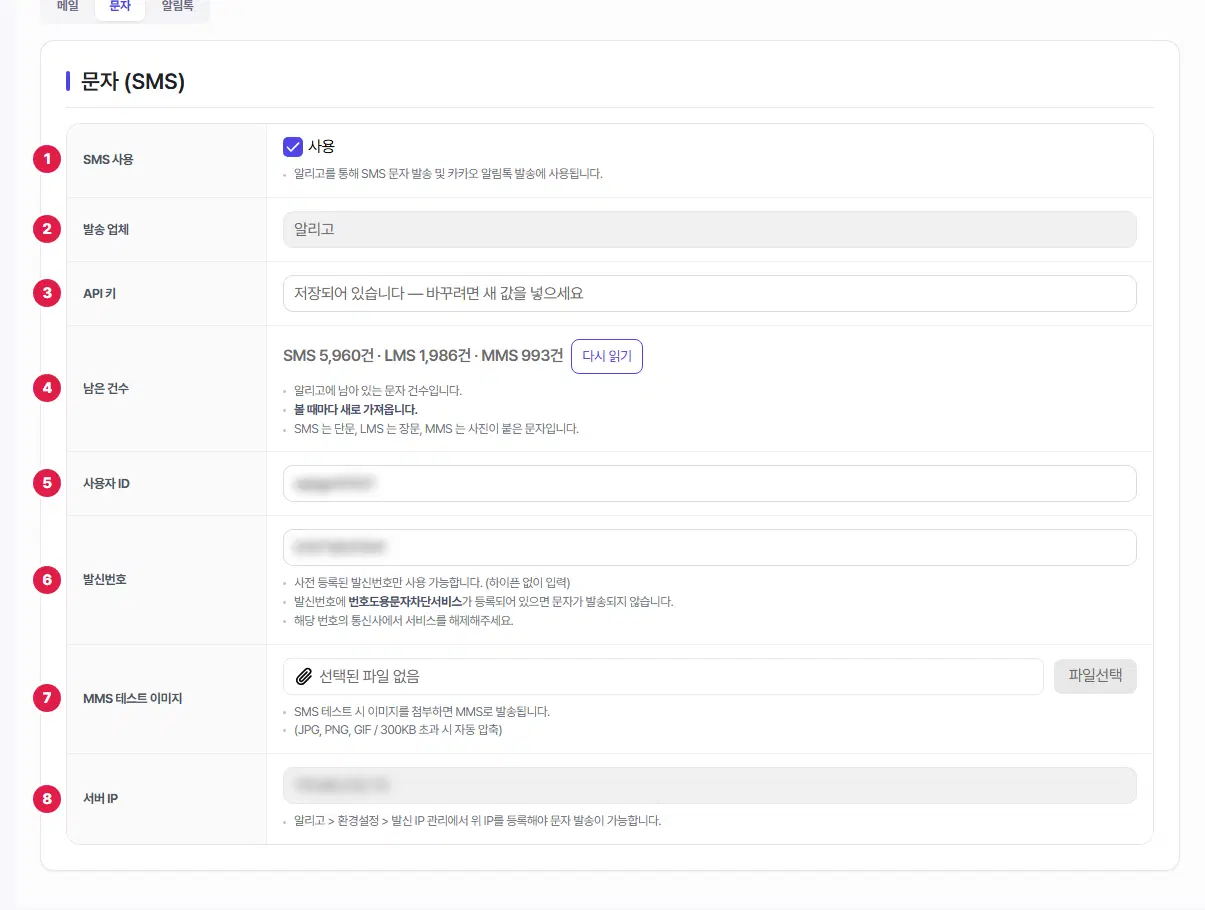Click the API 키 row label
Image resolution: width=1205 pixels, height=910 pixels.
coord(100,293)
